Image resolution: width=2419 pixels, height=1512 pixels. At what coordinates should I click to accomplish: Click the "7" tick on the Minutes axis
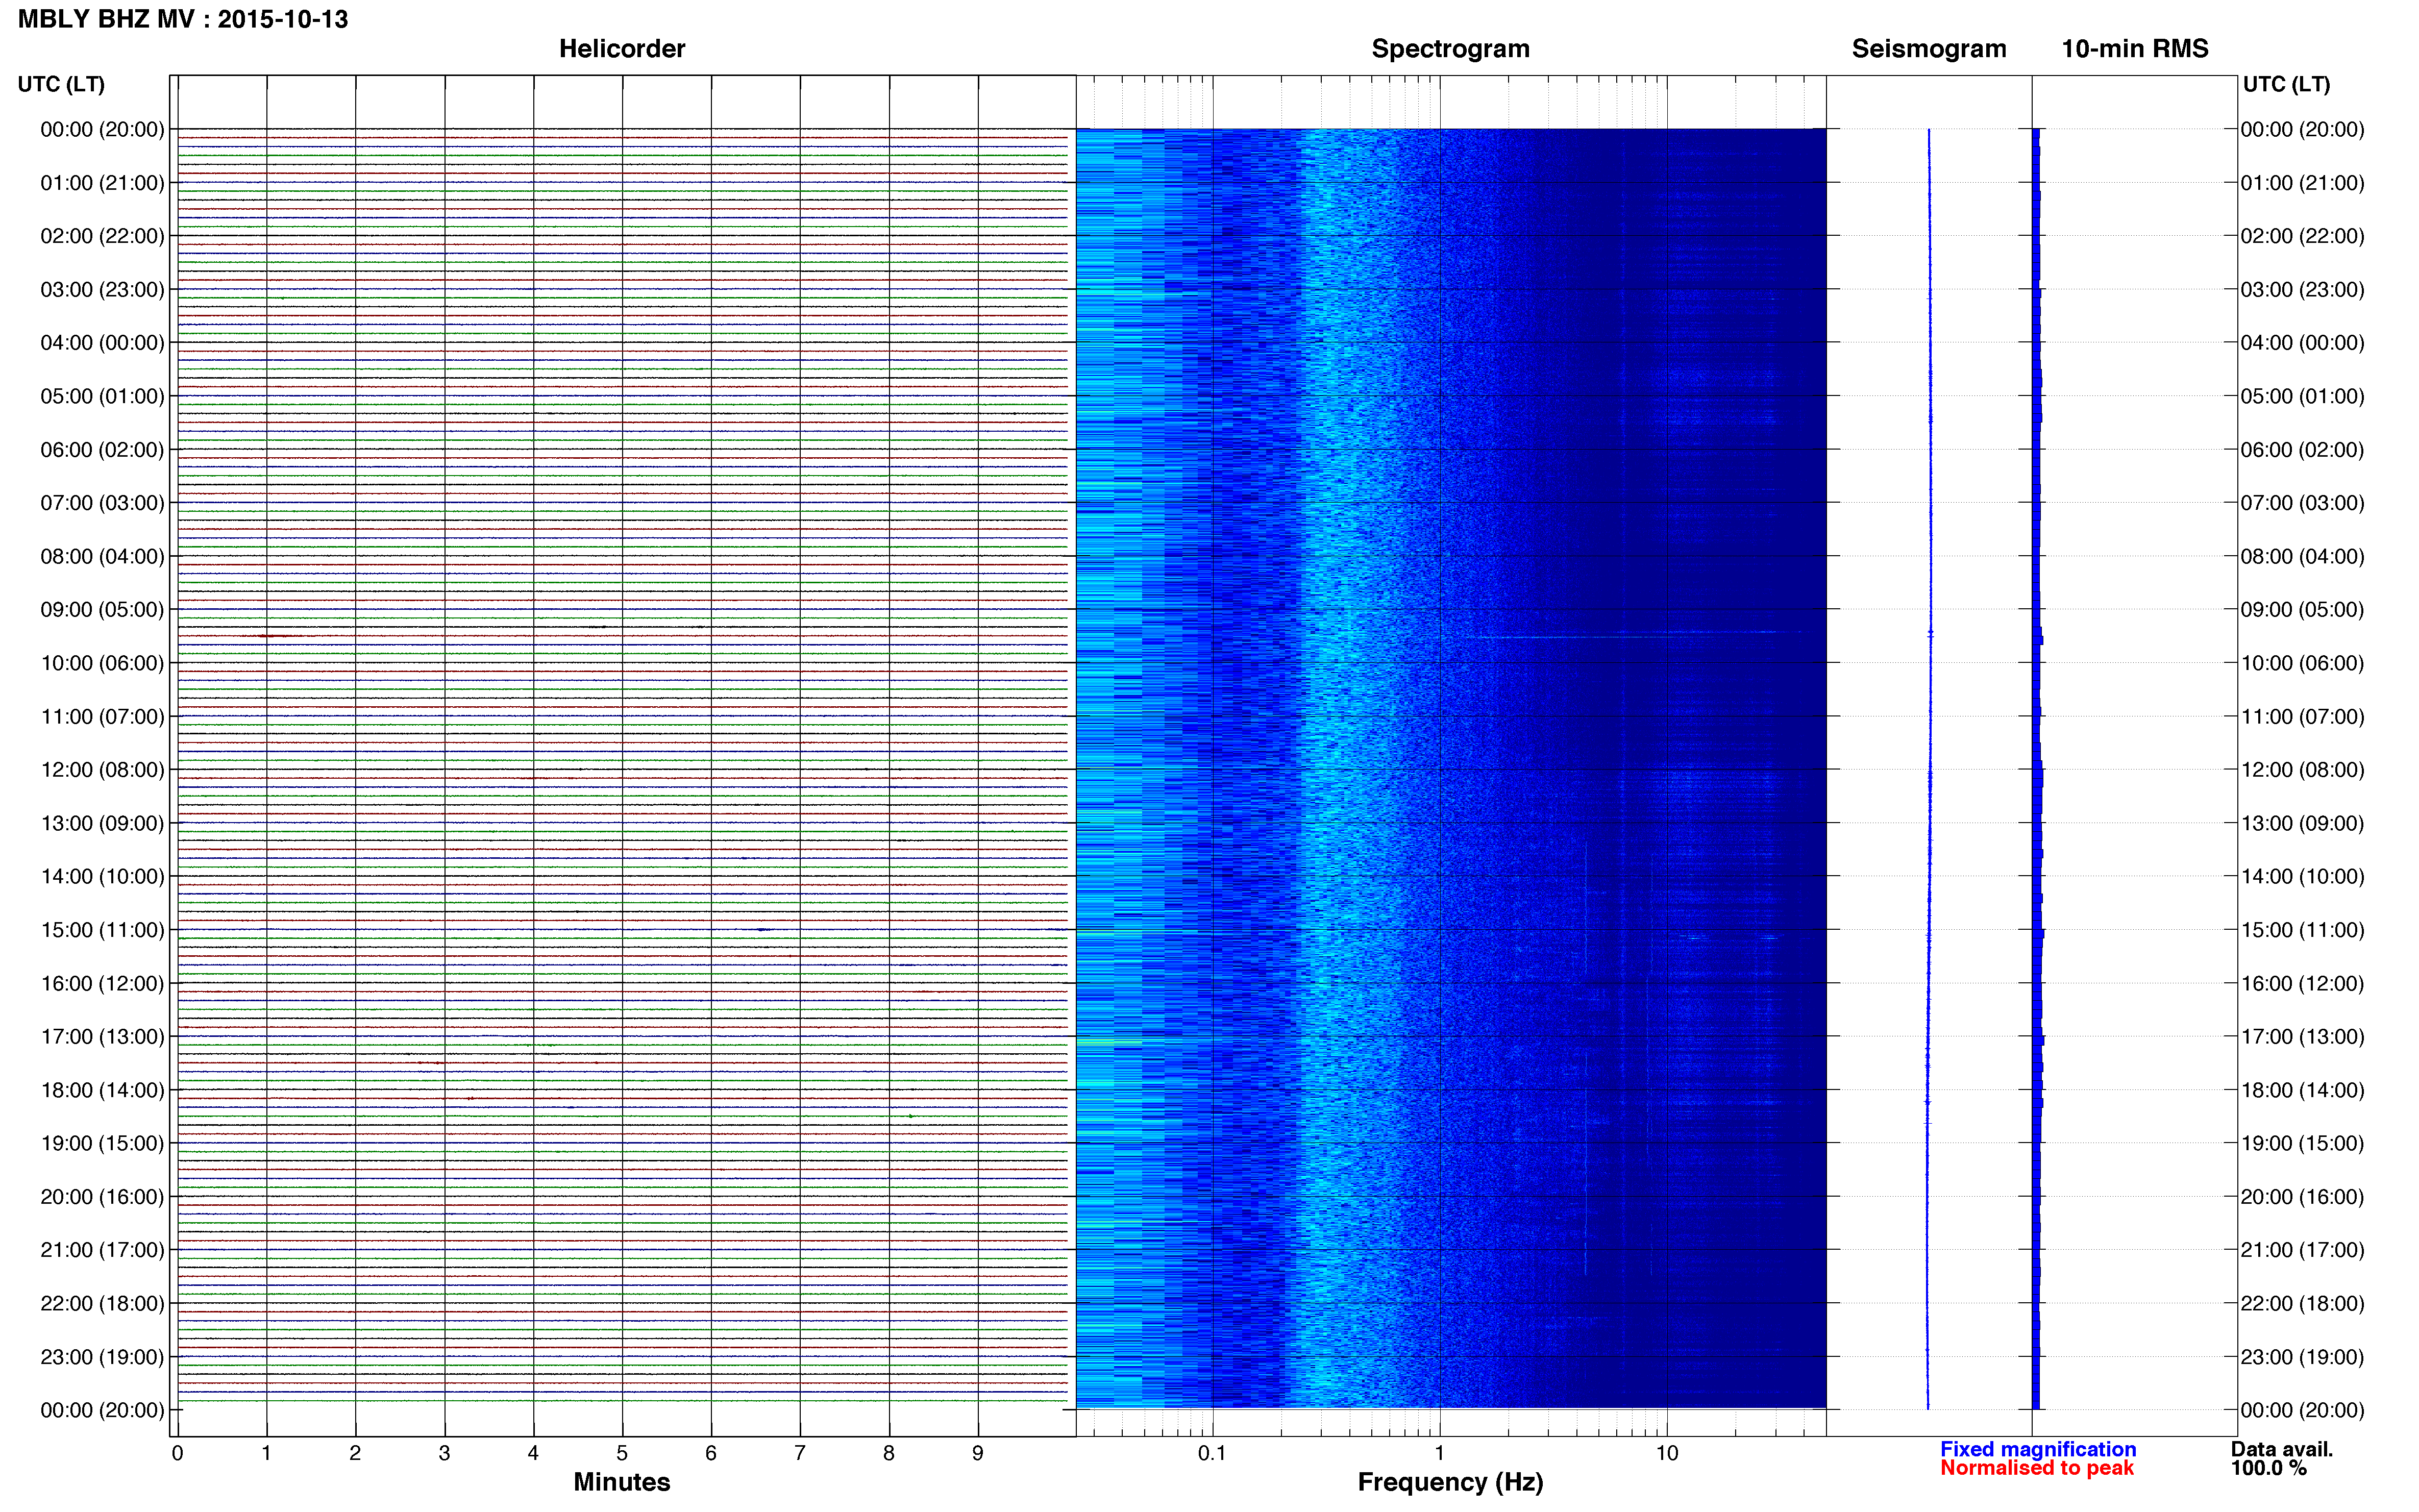point(800,1453)
